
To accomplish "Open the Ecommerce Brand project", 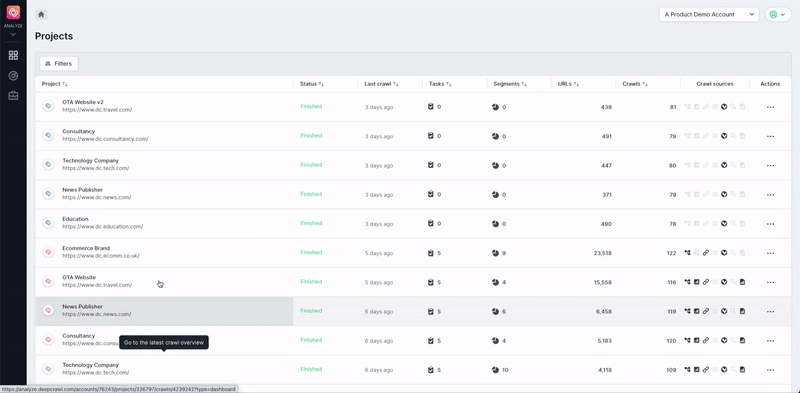I will tap(86, 248).
